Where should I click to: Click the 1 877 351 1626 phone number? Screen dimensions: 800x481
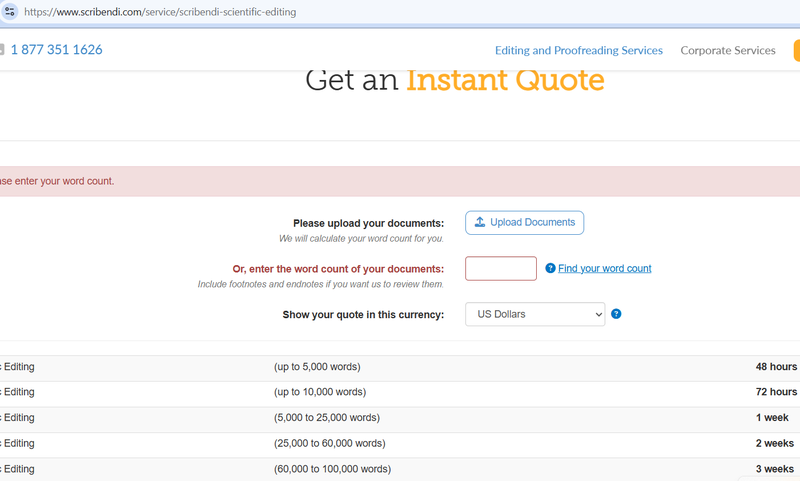click(57, 49)
